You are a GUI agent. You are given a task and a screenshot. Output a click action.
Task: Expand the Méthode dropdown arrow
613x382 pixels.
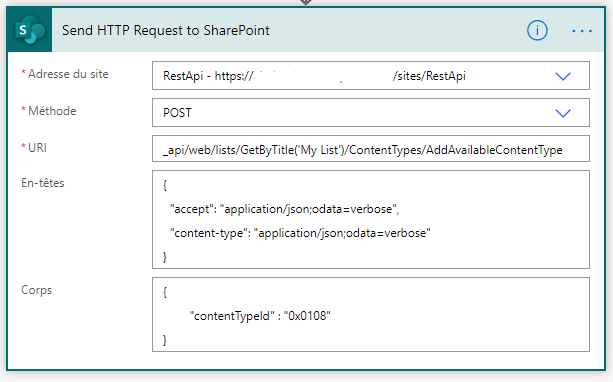click(x=563, y=113)
